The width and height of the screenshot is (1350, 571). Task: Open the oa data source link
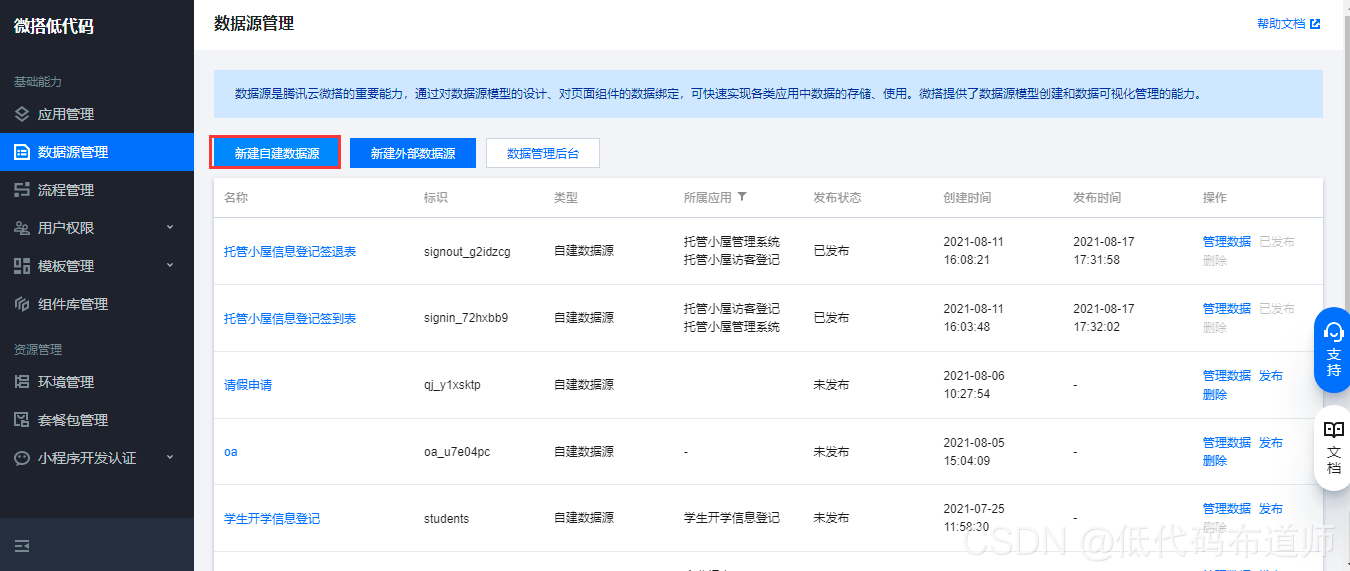pos(231,452)
